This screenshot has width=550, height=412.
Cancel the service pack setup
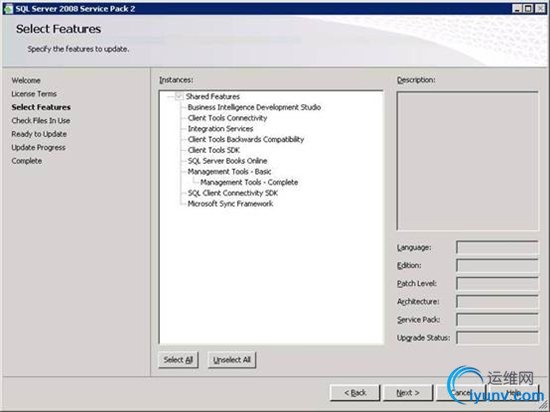tap(461, 393)
